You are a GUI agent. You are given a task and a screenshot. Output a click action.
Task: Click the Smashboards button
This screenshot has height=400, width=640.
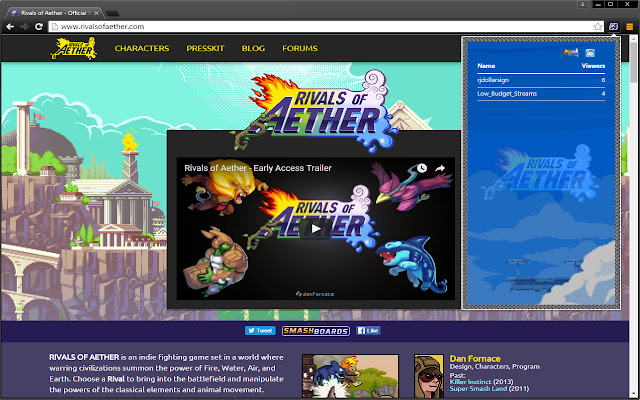click(316, 331)
